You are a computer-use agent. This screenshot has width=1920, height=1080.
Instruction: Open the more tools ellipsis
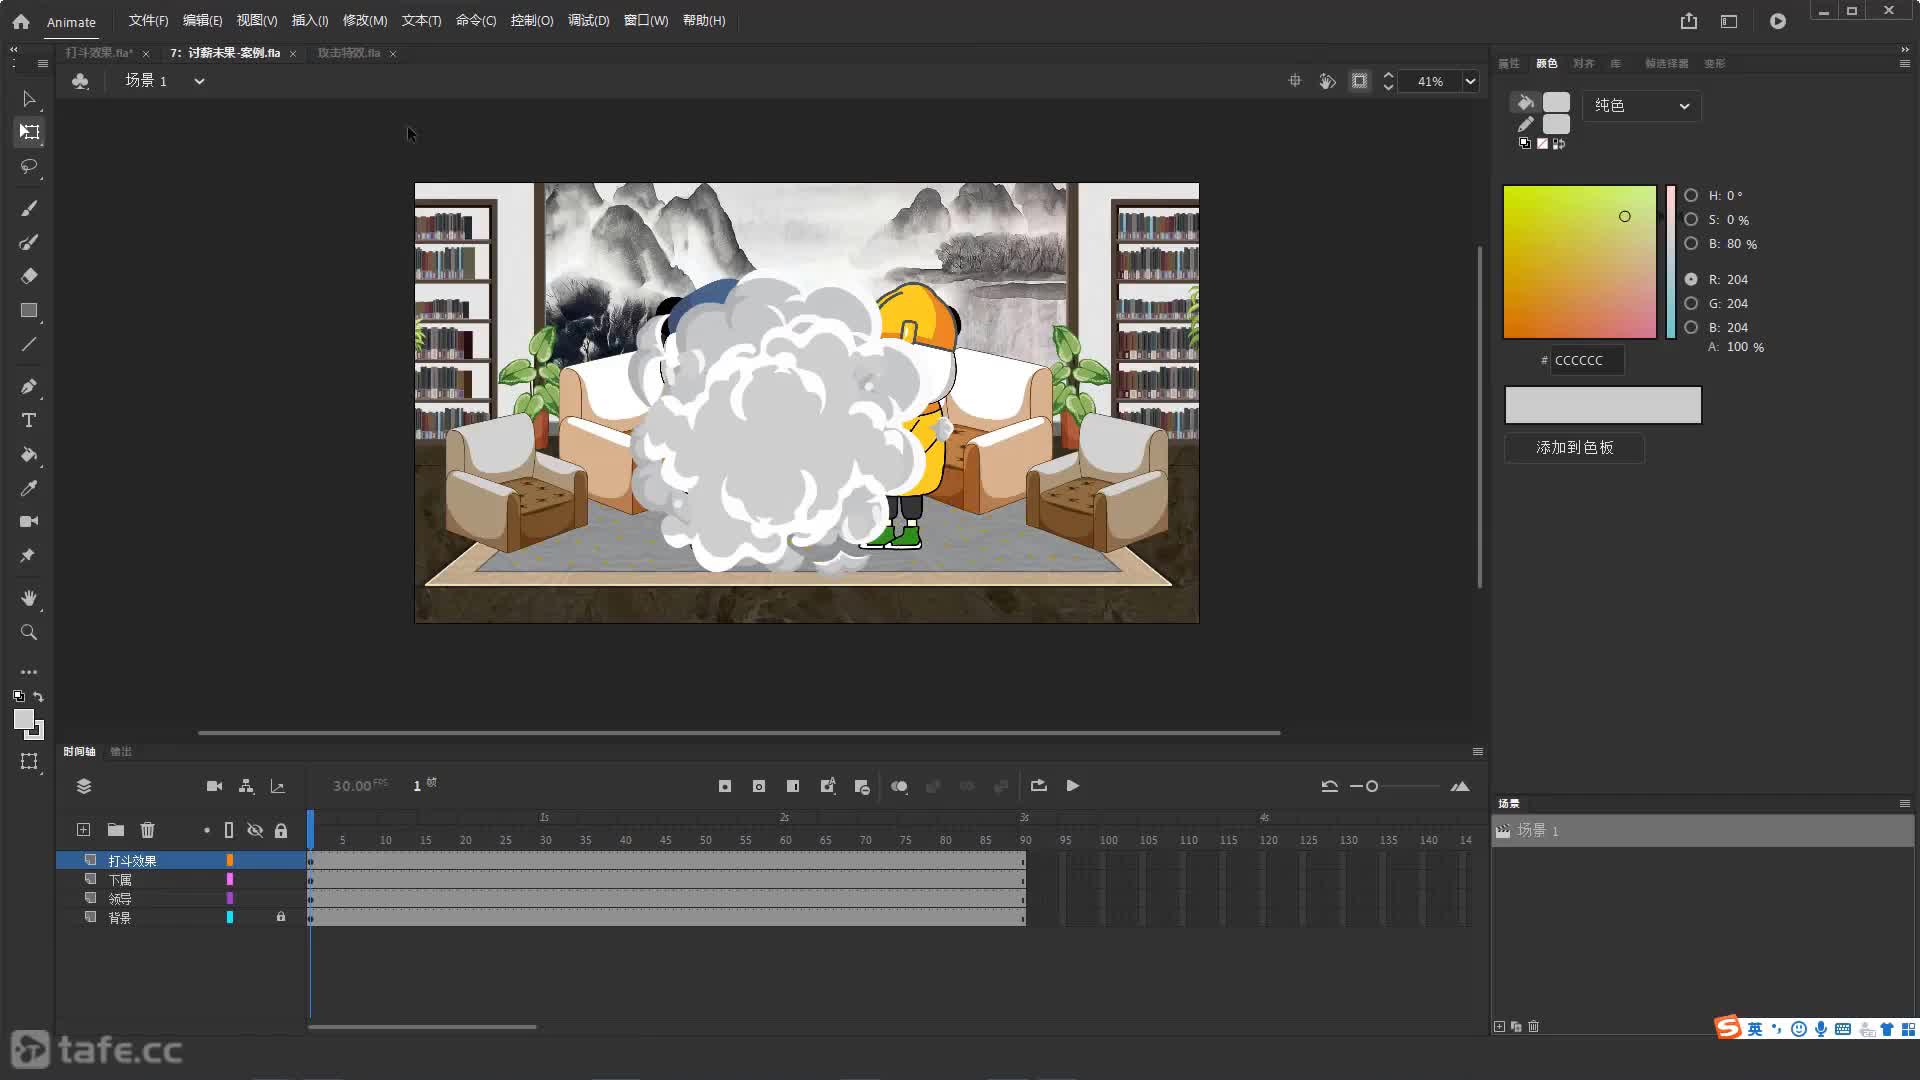click(29, 672)
